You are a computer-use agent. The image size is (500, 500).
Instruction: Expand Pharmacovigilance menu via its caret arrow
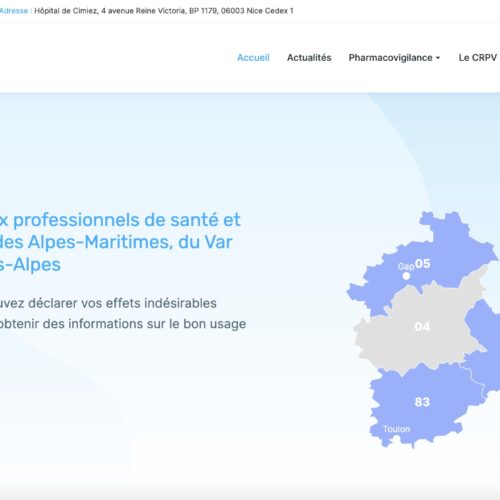[x=438, y=58]
